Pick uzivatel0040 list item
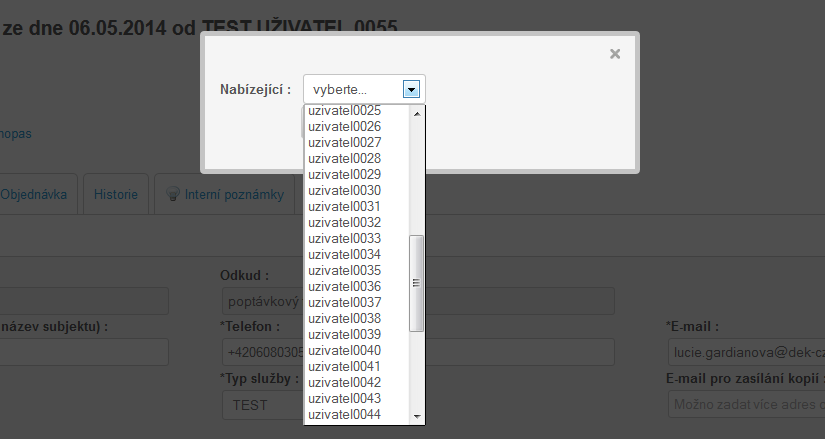 click(357, 351)
